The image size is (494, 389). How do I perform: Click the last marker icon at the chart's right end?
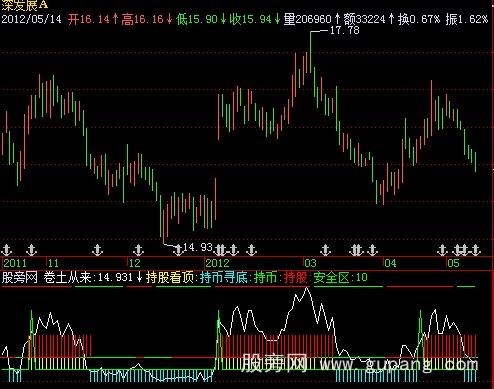coord(476,250)
